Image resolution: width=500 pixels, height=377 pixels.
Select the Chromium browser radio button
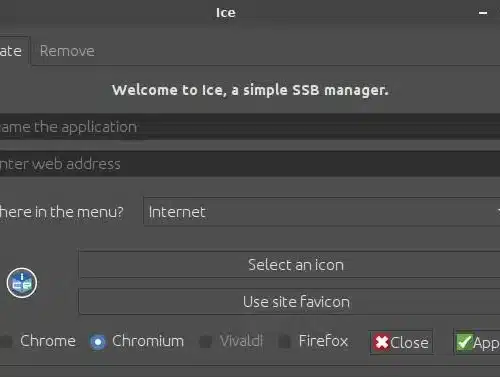98,342
